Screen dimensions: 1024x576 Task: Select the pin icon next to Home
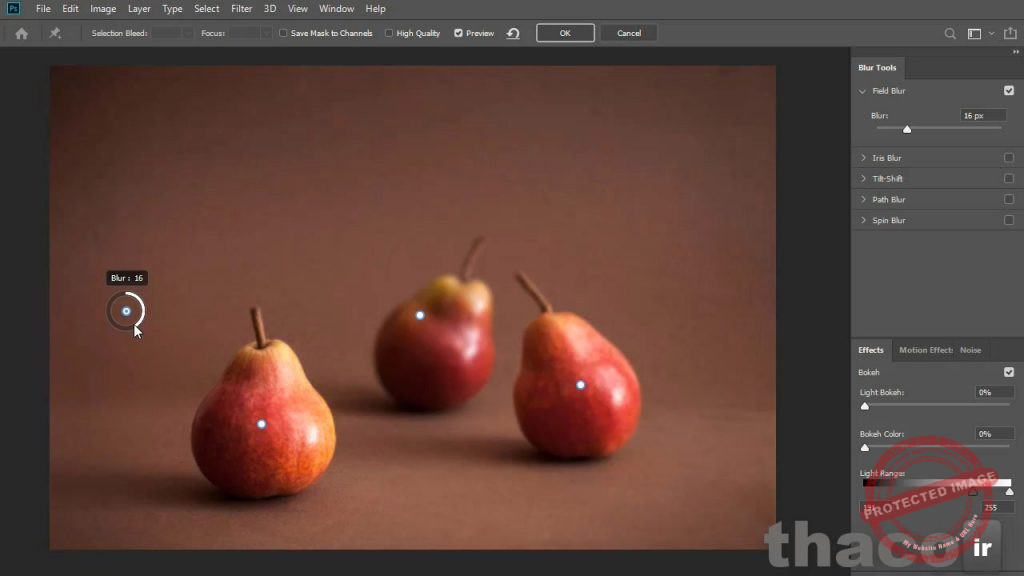tap(56, 33)
